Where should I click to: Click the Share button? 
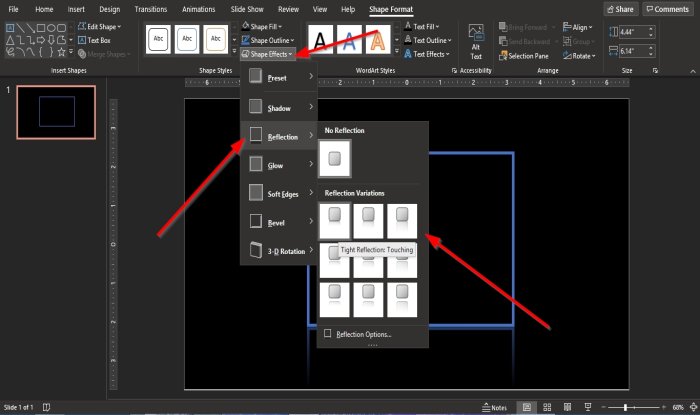point(621,9)
